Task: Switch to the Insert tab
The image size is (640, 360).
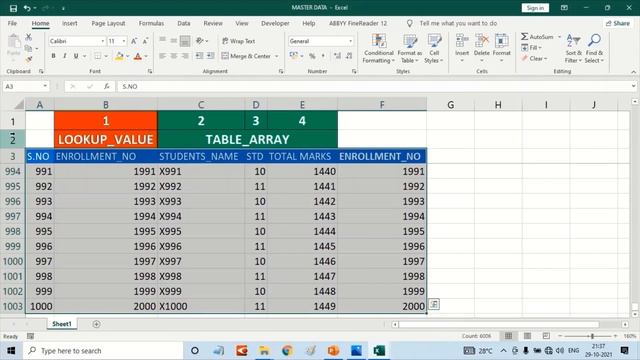Action: click(70, 23)
